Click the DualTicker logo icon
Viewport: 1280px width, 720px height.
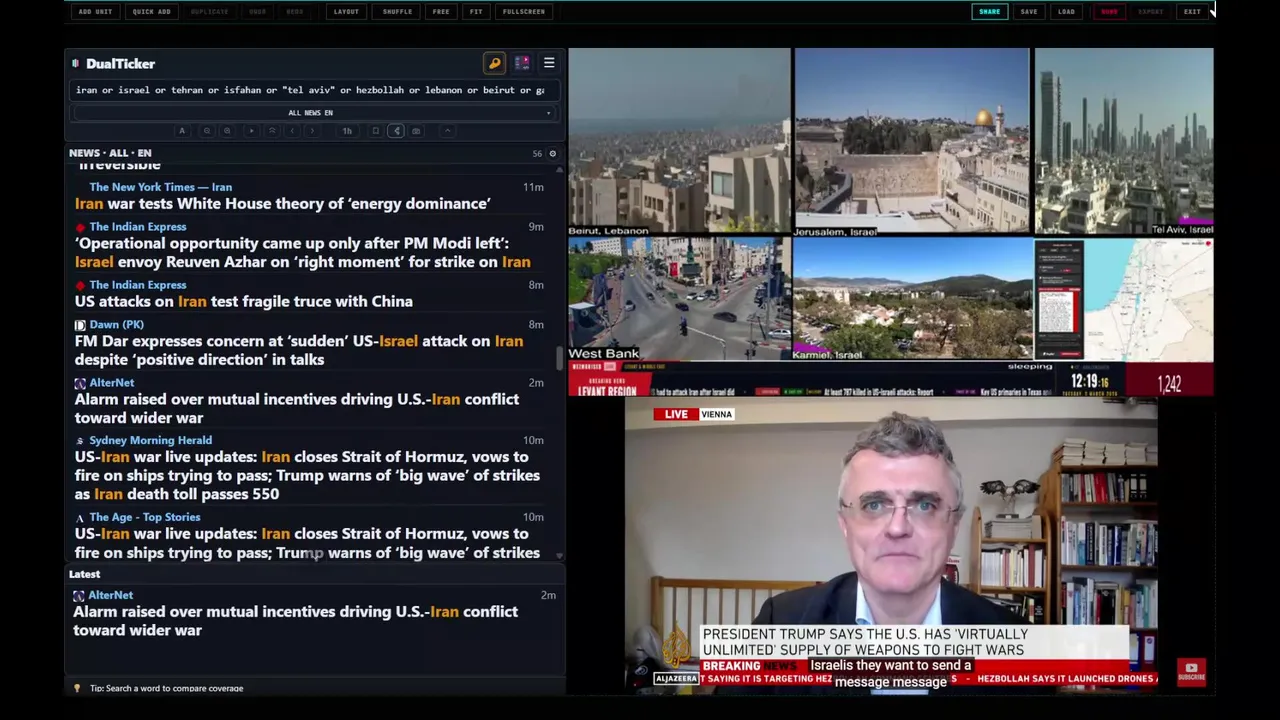[75, 63]
